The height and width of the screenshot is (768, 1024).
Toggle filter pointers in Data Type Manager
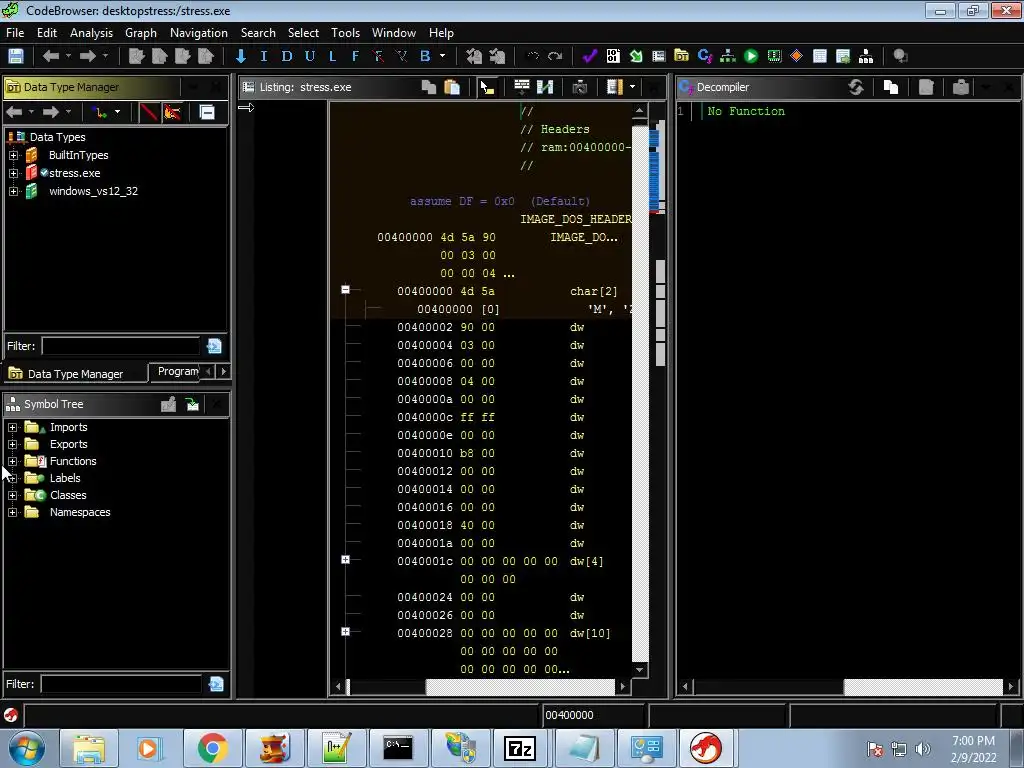tap(172, 112)
